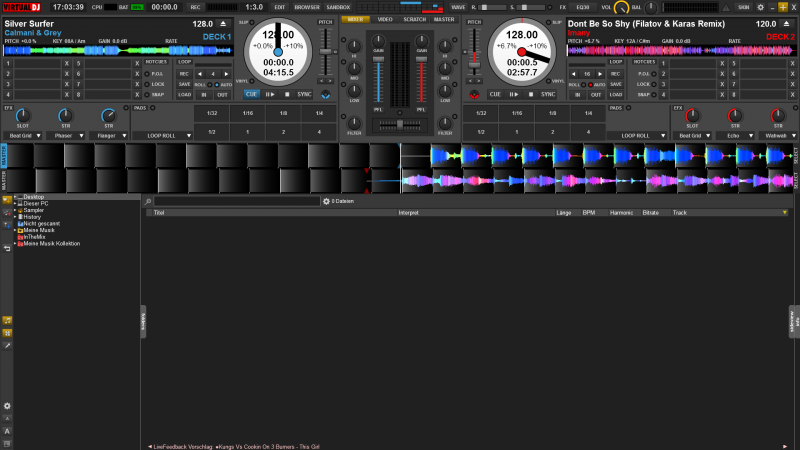The height and width of the screenshot is (450, 800).
Task: Stop playback on Deck 1
Action: [x=287, y=94]
